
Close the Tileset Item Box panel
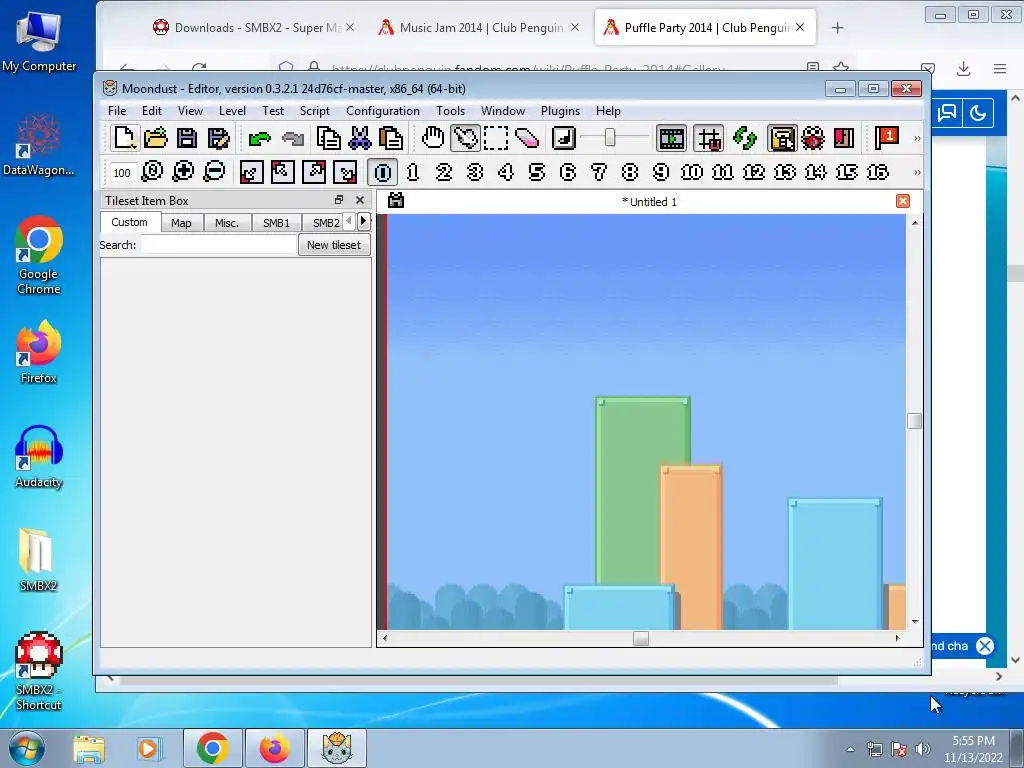point(360,200)
